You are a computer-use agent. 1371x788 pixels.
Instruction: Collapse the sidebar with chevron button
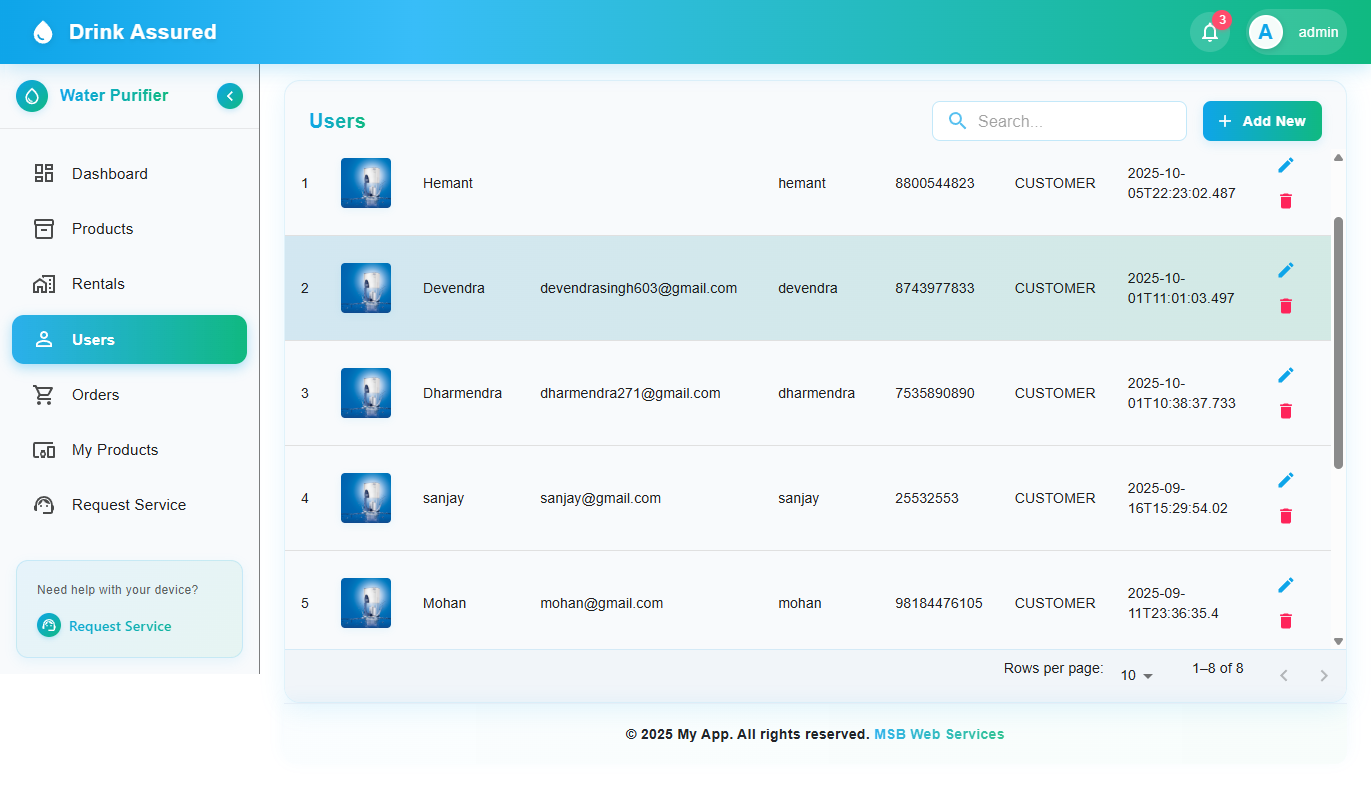(x=230, y=96)
